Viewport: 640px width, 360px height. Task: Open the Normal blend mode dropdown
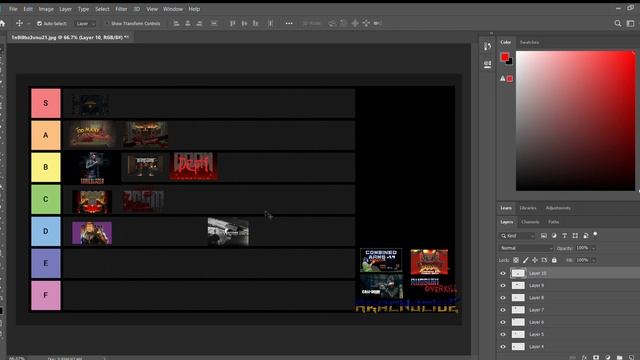tap(526, 248)
